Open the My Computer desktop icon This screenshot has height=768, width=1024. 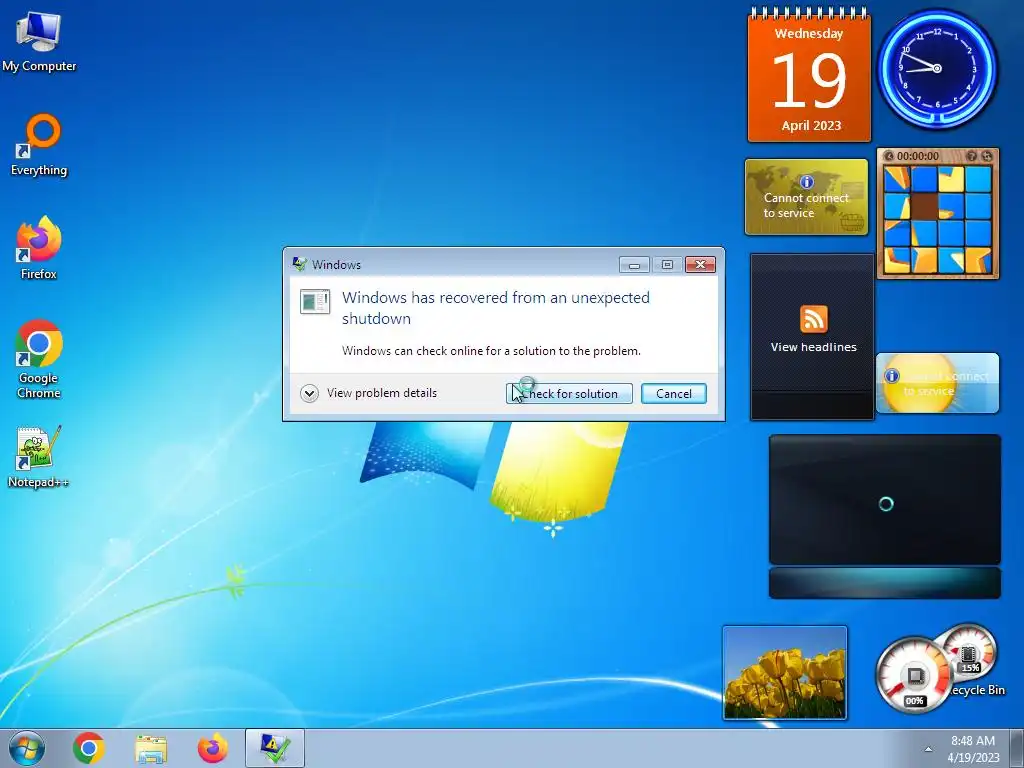pos(39,42)
